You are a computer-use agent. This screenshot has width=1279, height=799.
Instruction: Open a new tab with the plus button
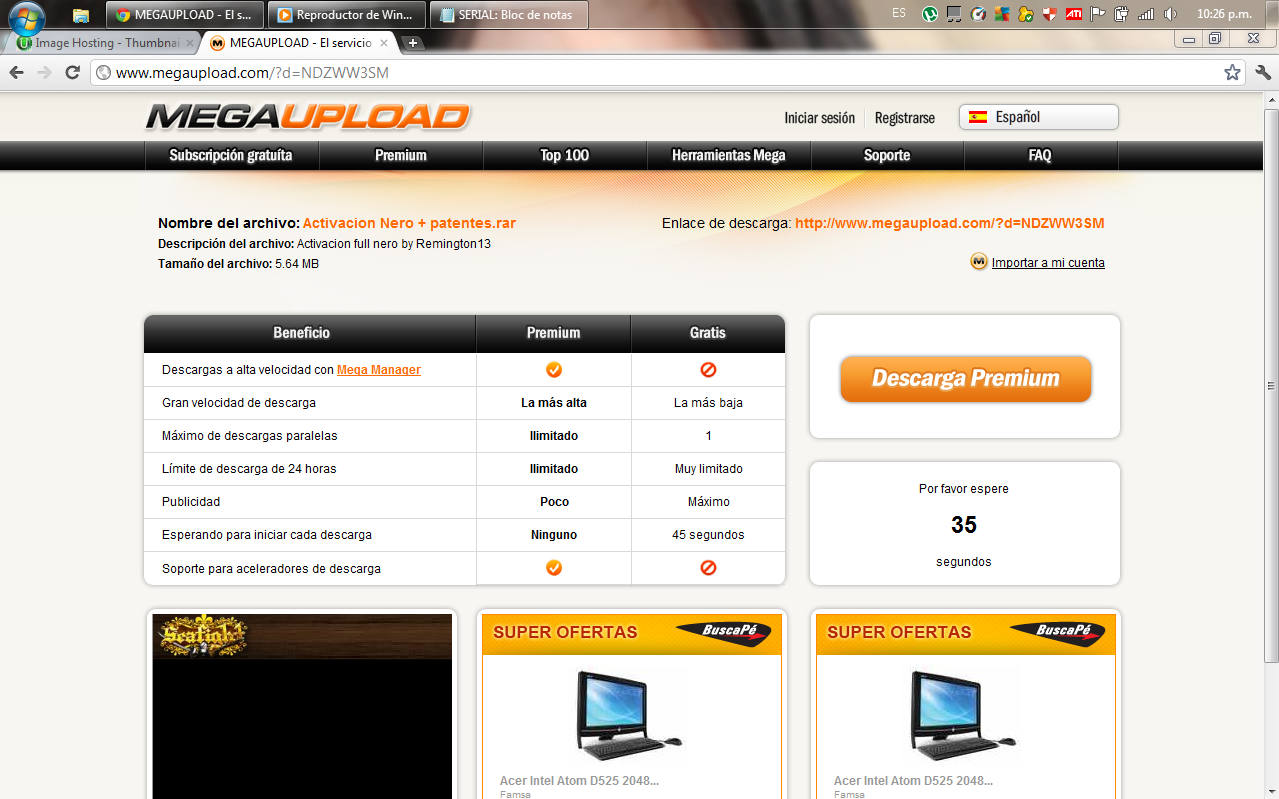[x=412, y=43]
